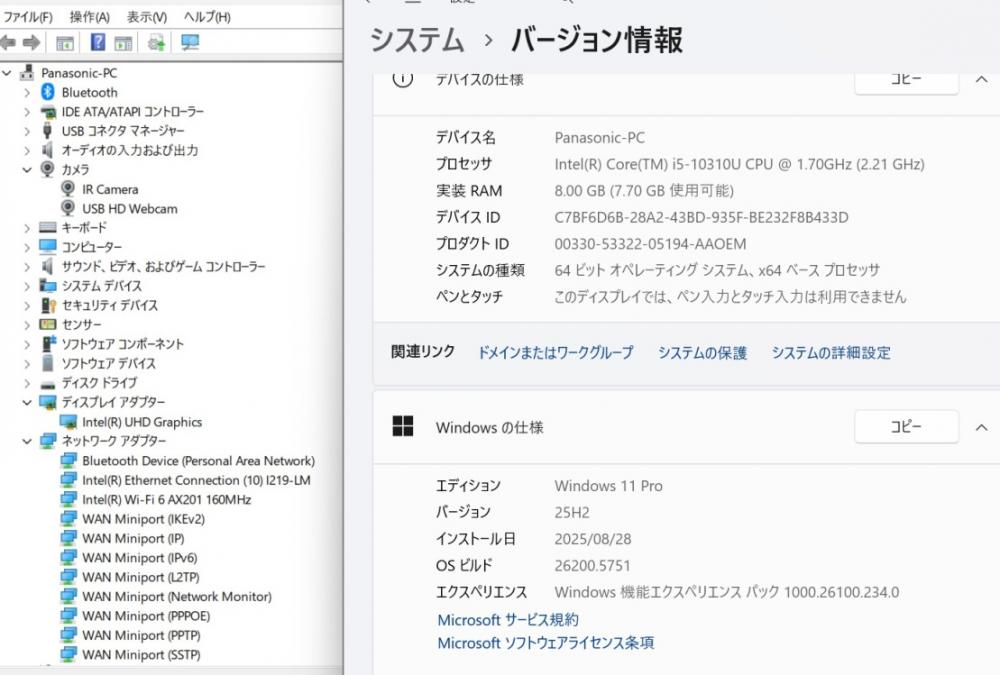The height and width of the screenshot is (675, 1000).
Task: Expand the Bluetooth category
Action: [27, 93]
